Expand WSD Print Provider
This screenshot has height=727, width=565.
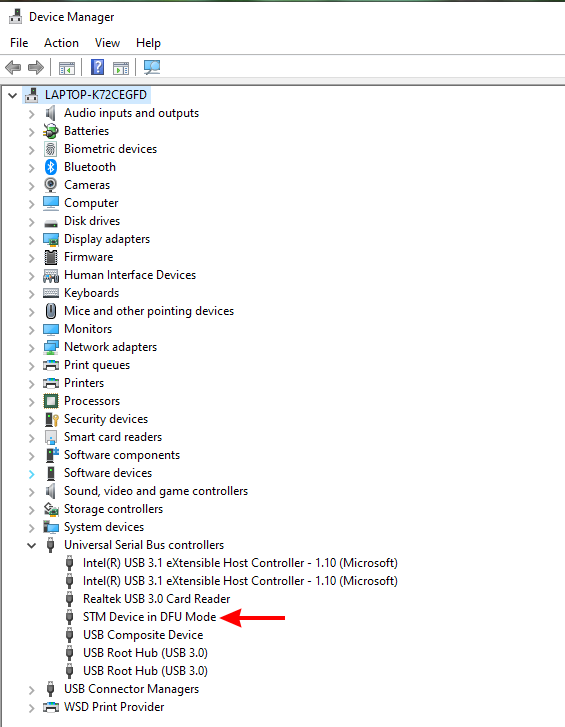tap(32, 708)
